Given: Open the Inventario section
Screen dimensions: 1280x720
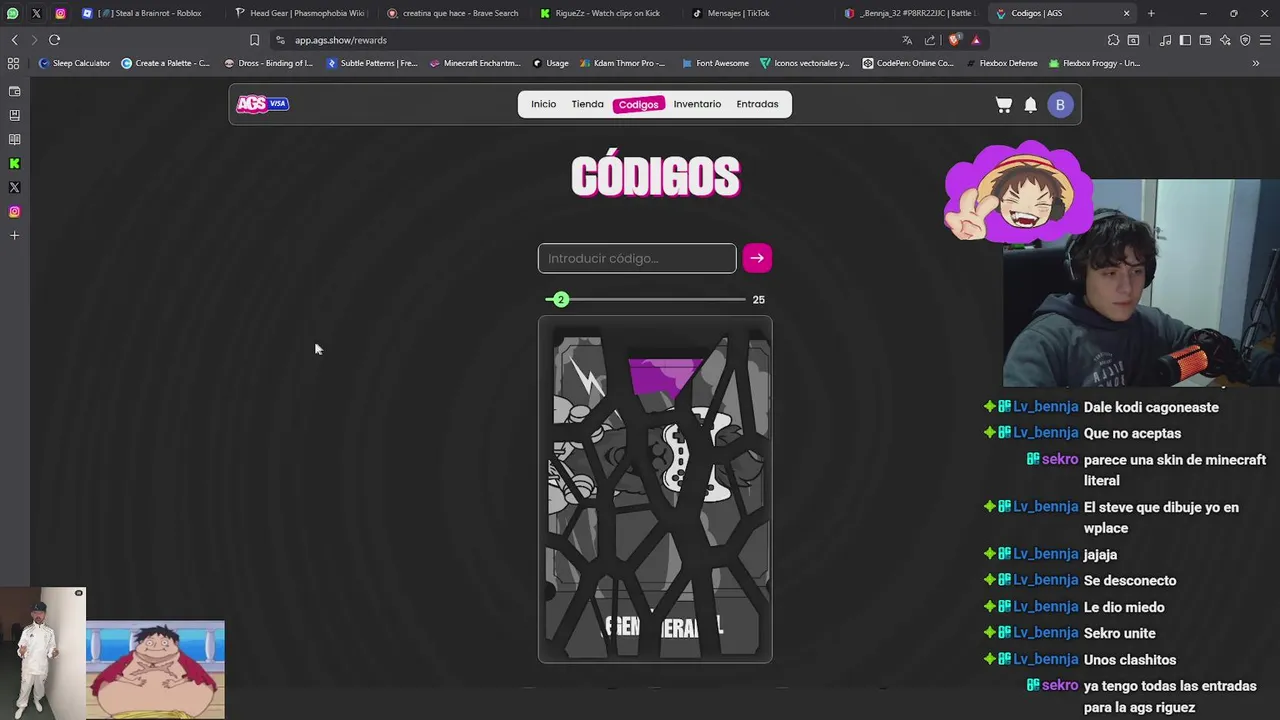Looking at the screenshot, I should pyautogui.click(x=697, y=104).
